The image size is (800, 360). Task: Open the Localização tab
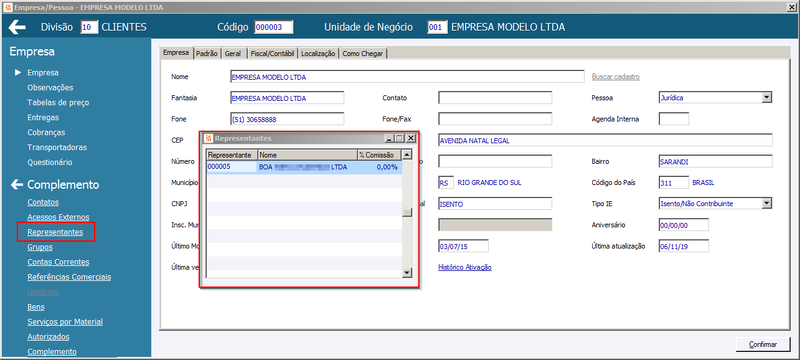(x=318, y=53)
